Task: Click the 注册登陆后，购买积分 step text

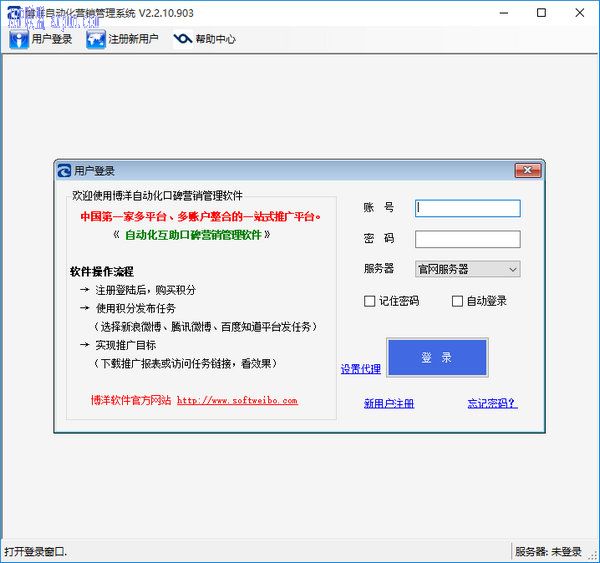Action: click(x=145, y=290)
